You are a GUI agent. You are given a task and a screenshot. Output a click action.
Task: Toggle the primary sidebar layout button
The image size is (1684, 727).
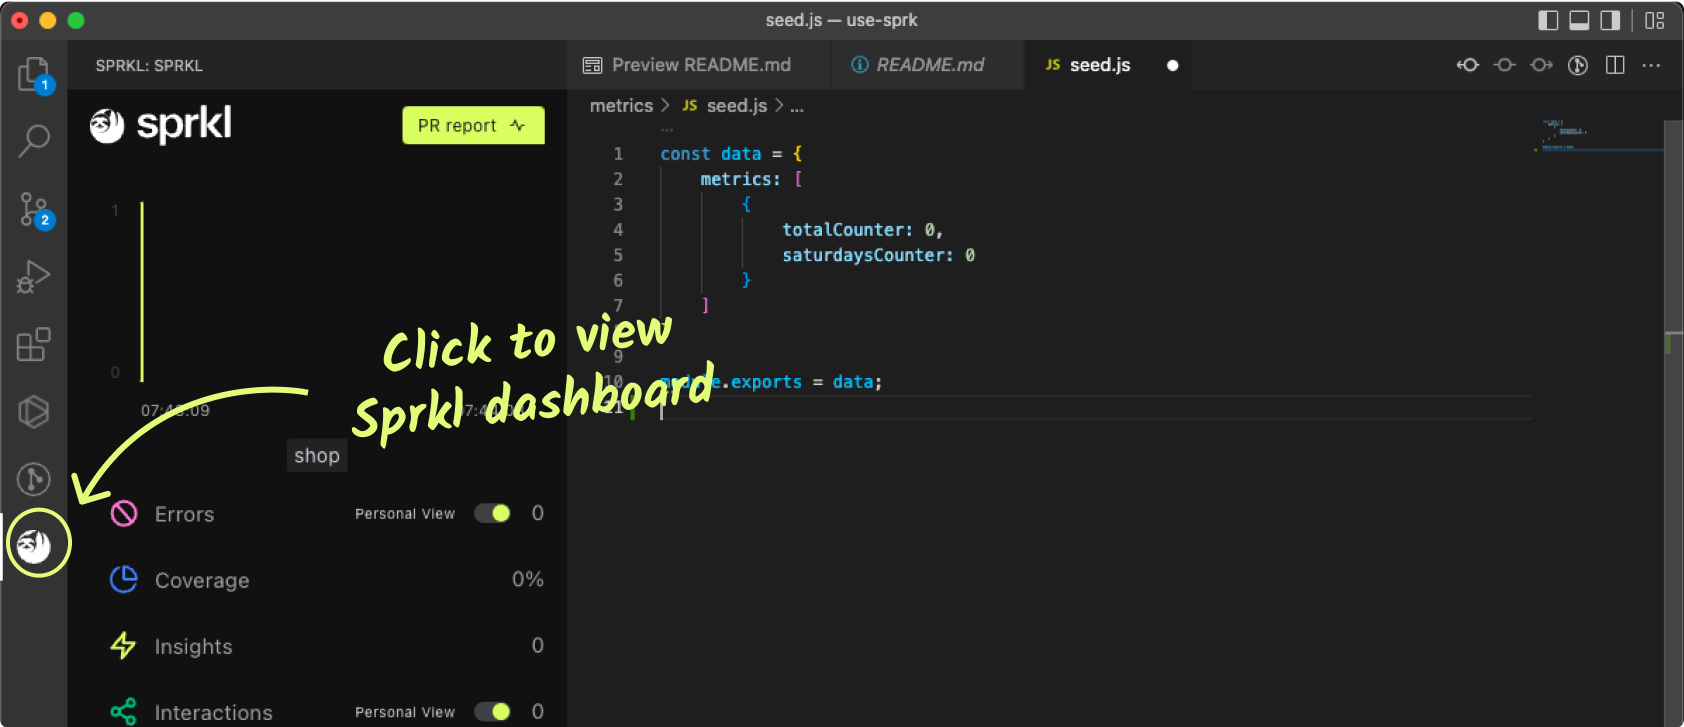click(1548, 20)
